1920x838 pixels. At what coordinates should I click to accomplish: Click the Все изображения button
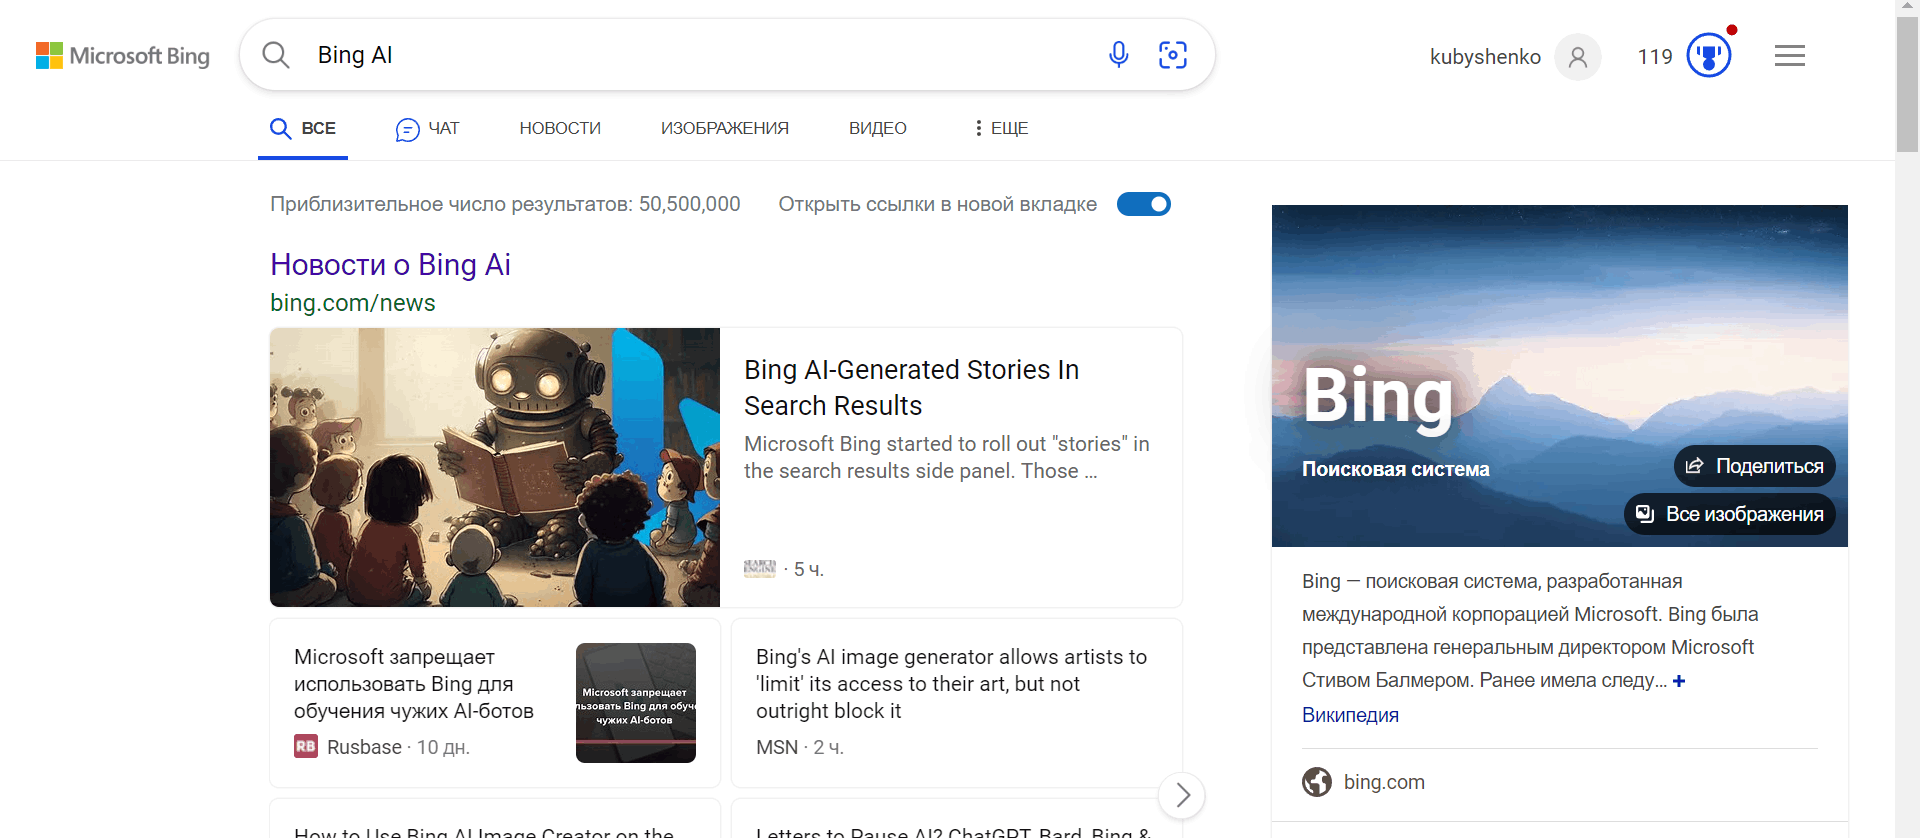click(x=1729, y=514)
